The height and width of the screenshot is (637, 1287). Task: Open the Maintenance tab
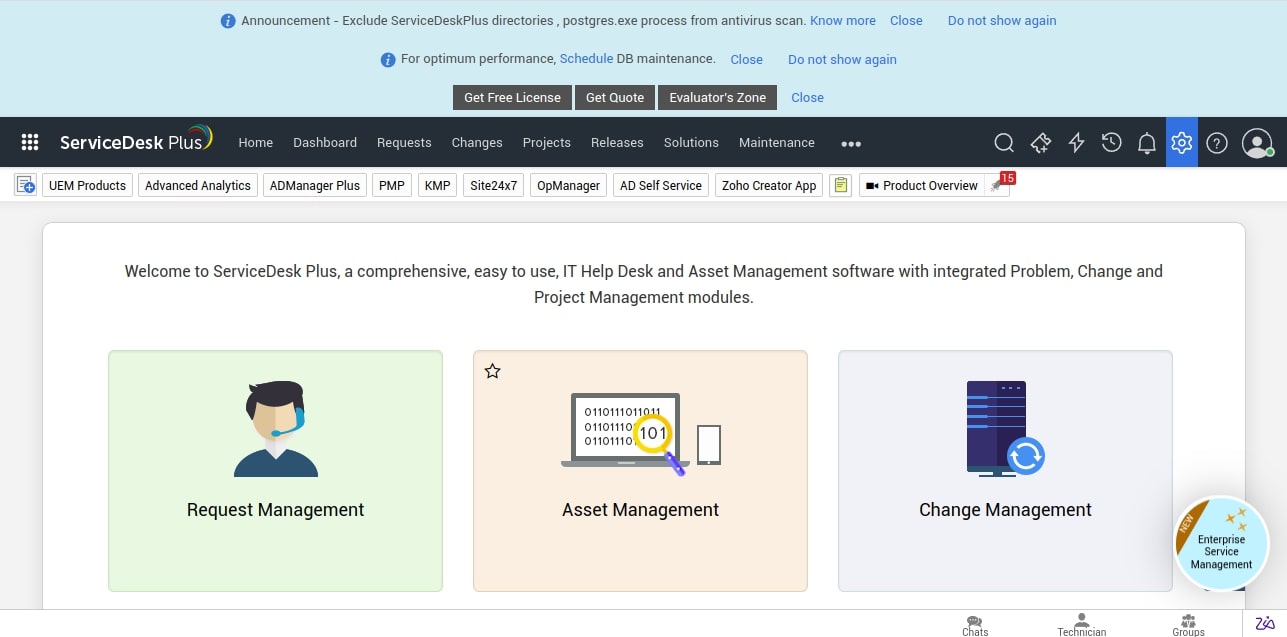[x=777, y=142]
